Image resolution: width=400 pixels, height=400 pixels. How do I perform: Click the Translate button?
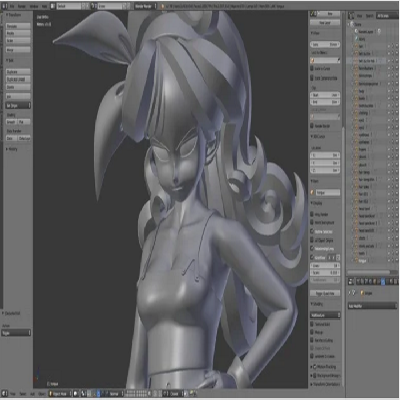[18, 26]
